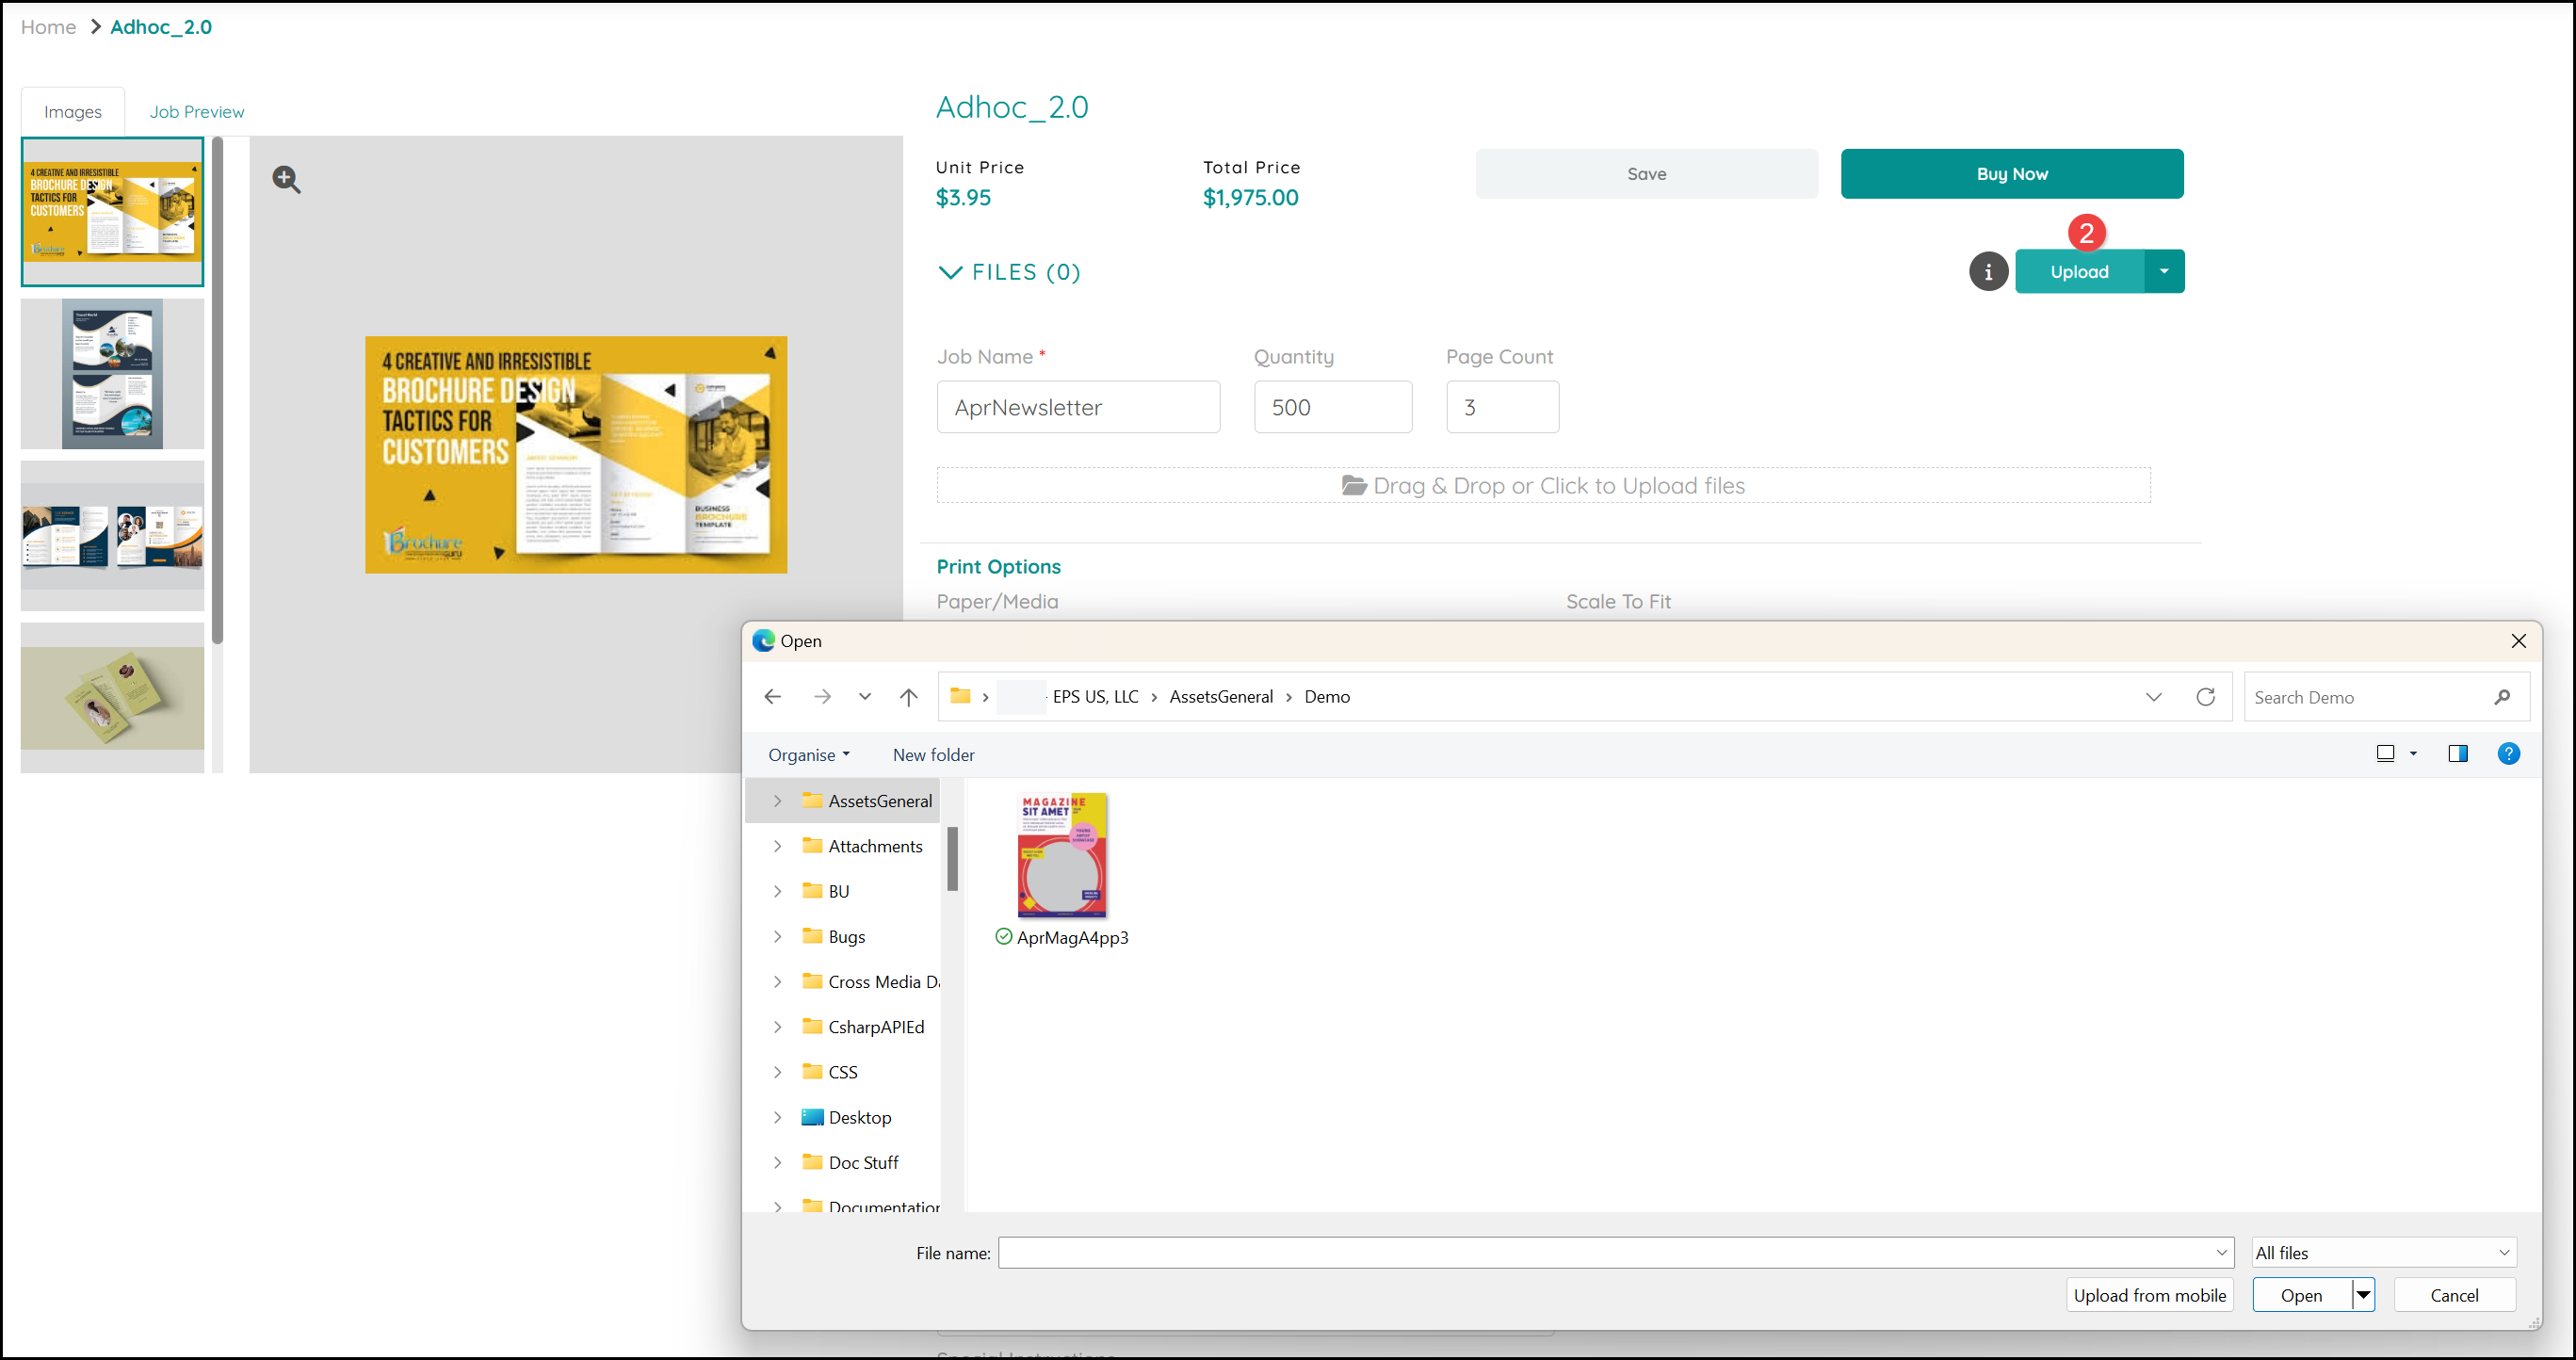Image resolution: width=2576 pixels, height=1360 pixels.
Task: Click the Quantity input field
Action: [1333, 407]
